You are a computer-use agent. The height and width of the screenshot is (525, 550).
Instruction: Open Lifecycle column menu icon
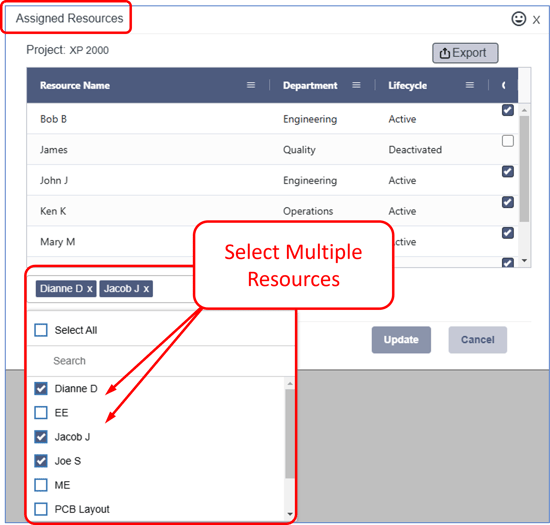[x=470, y=85]
